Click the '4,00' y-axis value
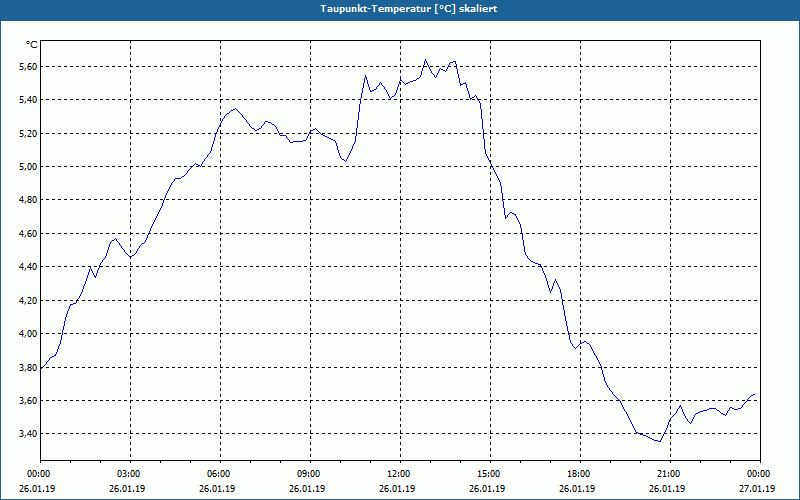This screenshot has height=500, width=800. (28, 334)
